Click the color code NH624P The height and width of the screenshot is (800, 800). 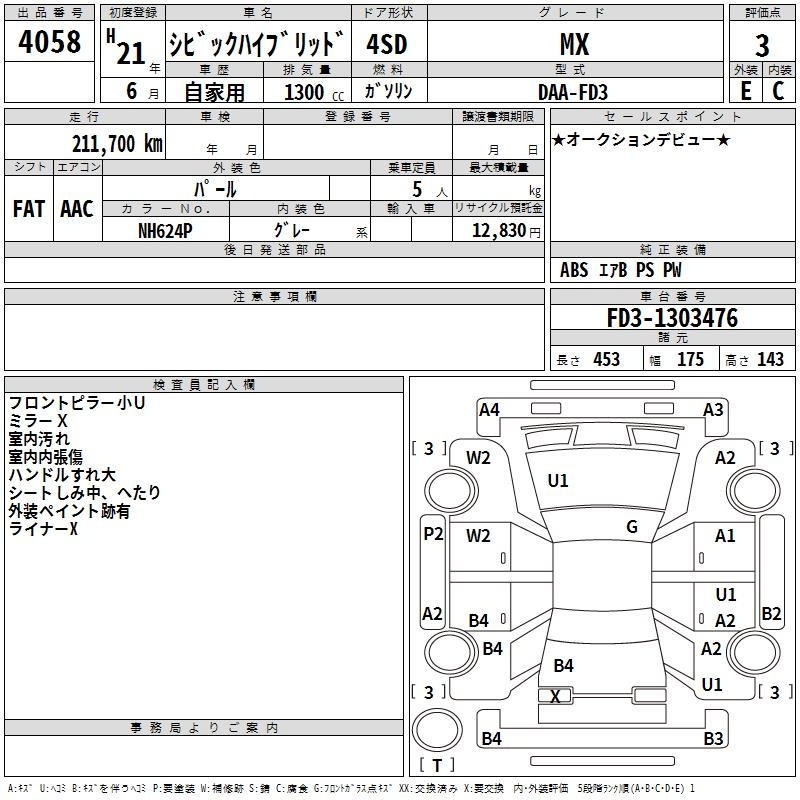(x=166, y=230)
